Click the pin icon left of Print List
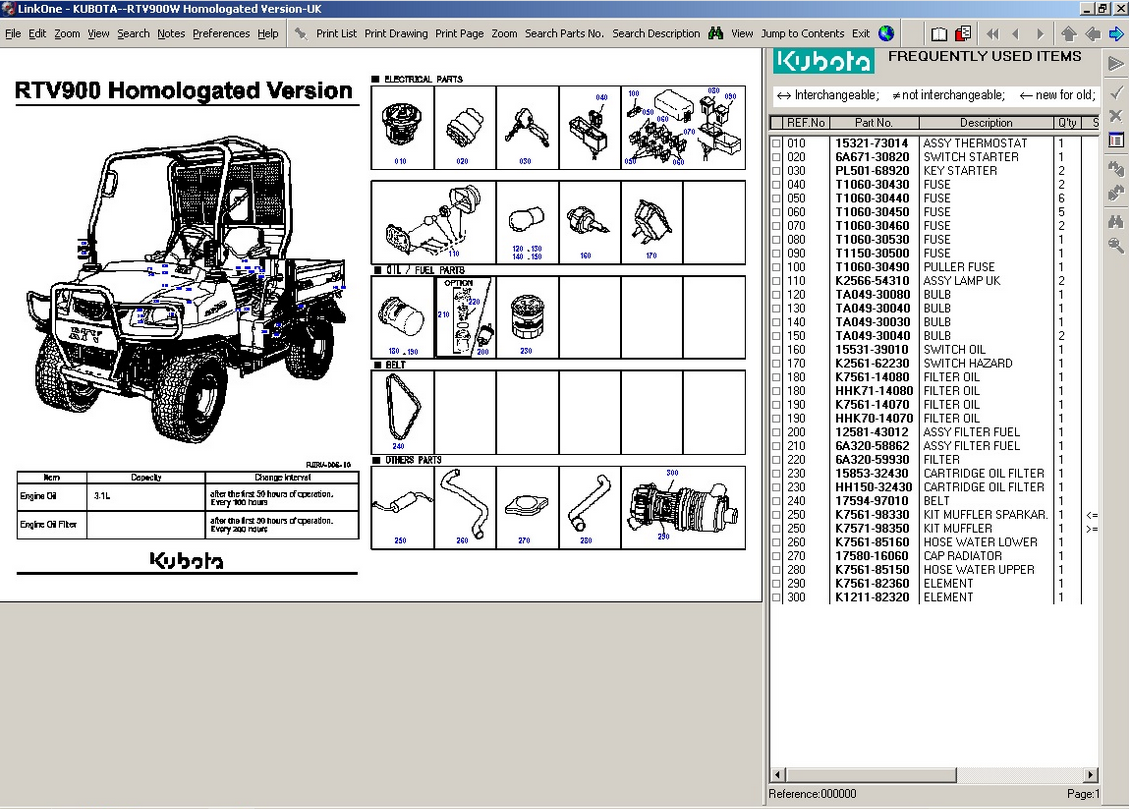The image size is (1129, 809). [301, 34]
